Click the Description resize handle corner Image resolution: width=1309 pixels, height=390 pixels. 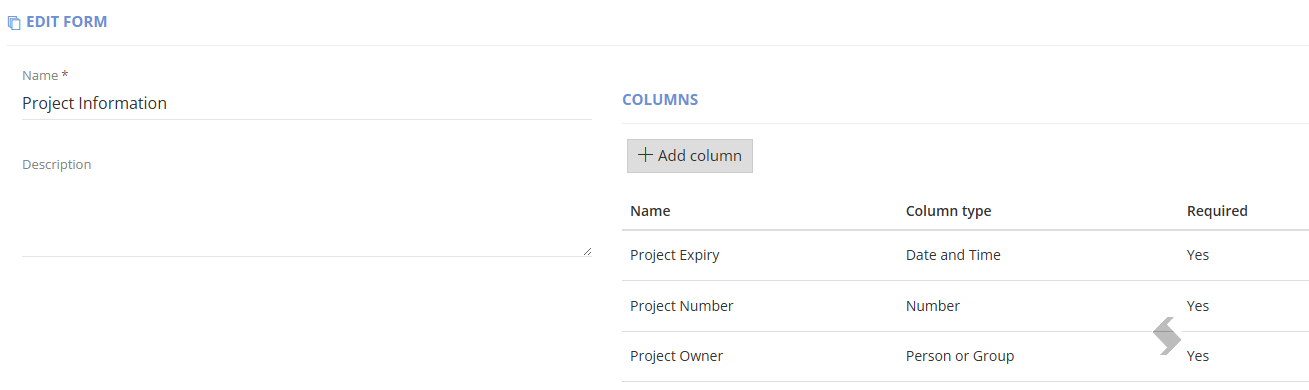click(587, 251)
